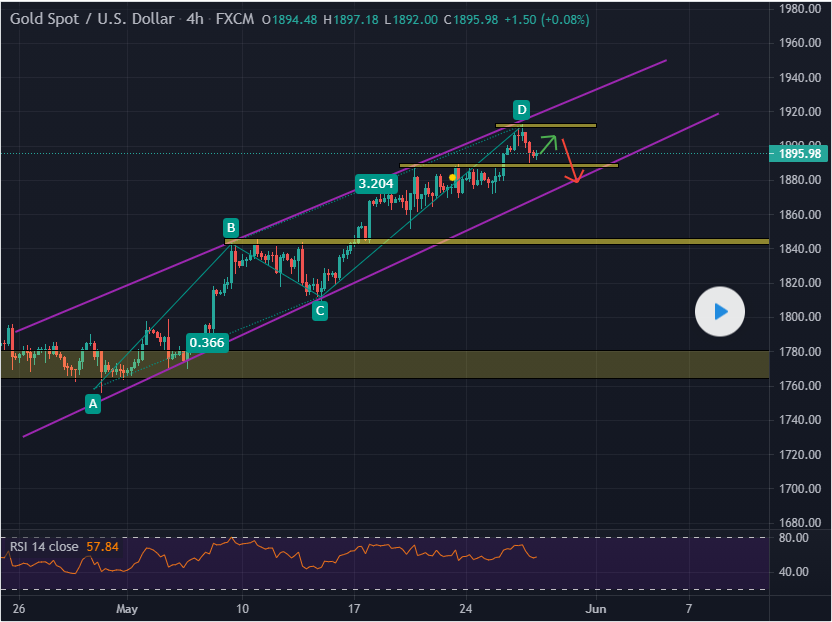Click the red down arrow drawing

tap(570, 162)
